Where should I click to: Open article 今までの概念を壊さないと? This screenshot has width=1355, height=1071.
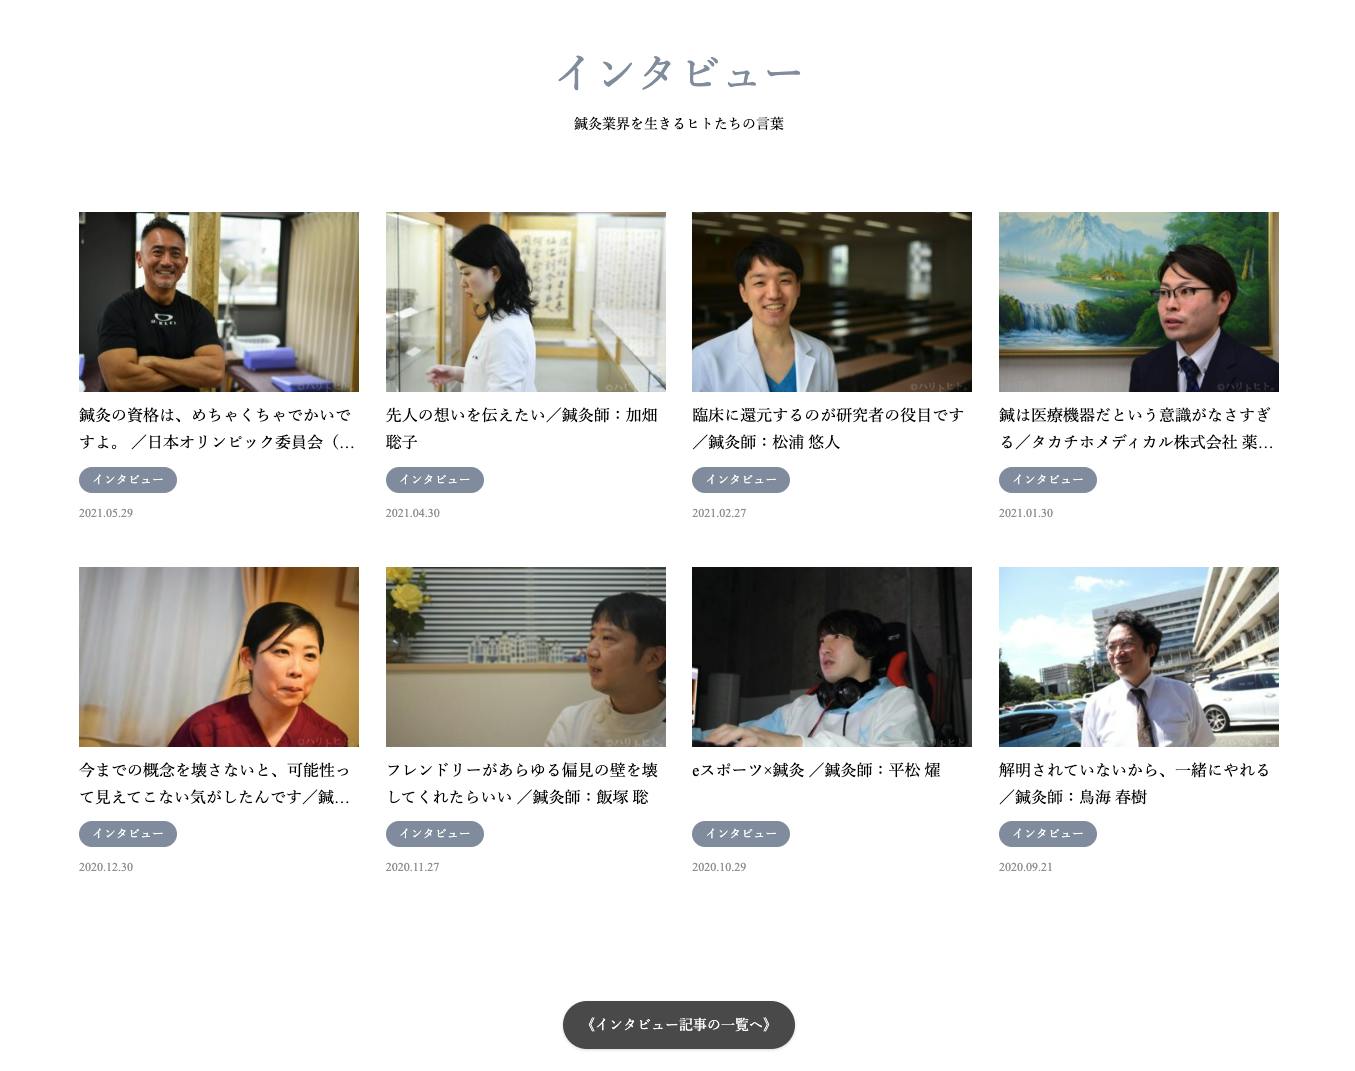point(215,783)
